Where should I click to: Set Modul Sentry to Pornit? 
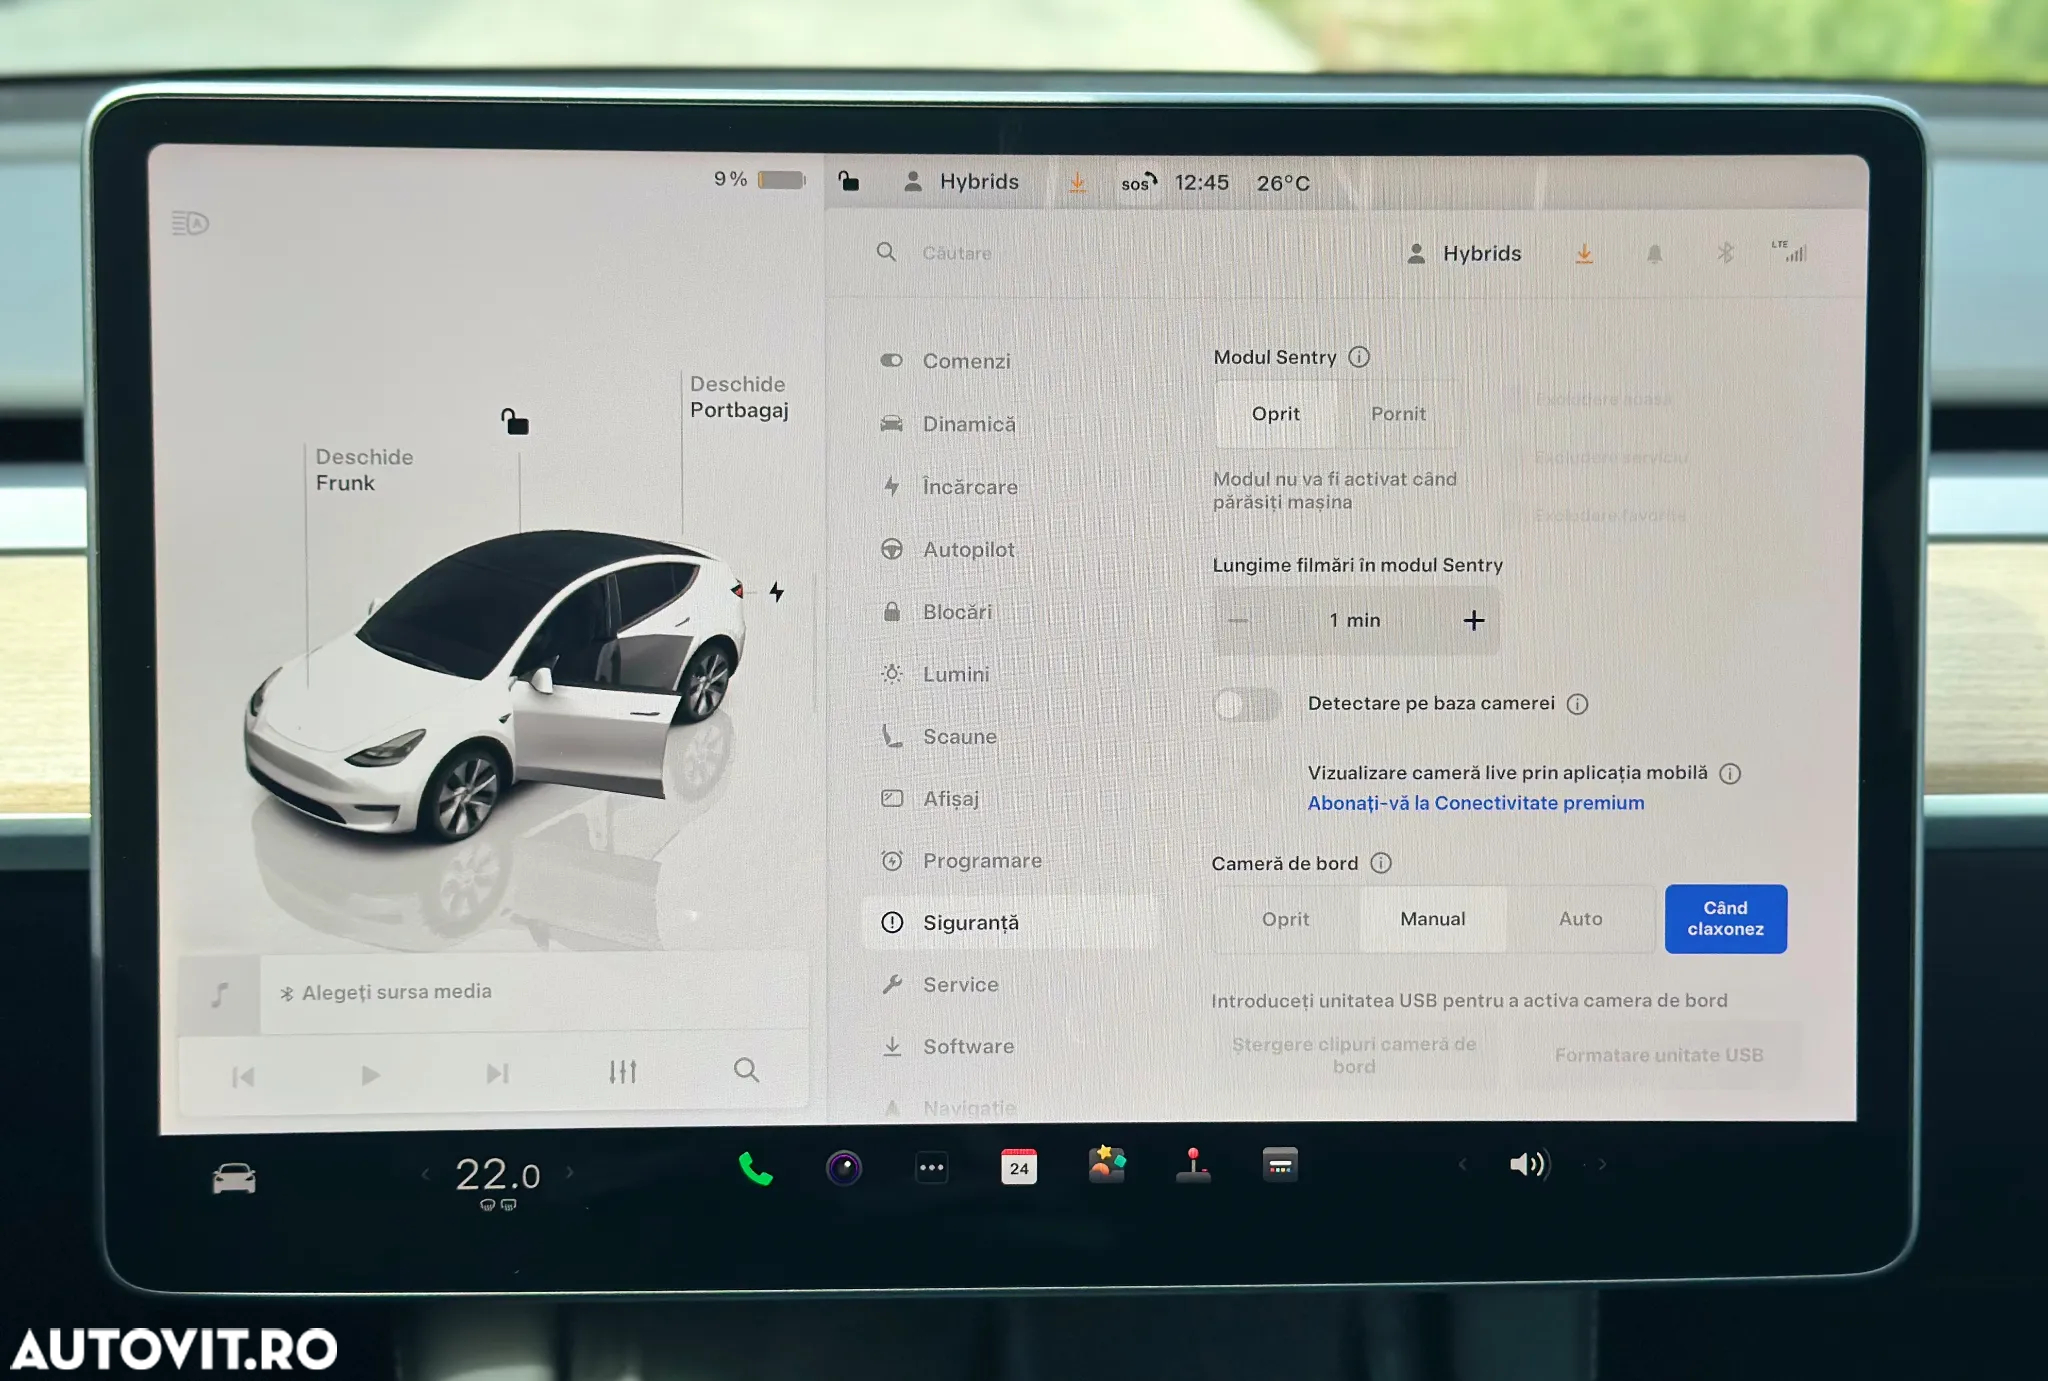point(1398,414)
